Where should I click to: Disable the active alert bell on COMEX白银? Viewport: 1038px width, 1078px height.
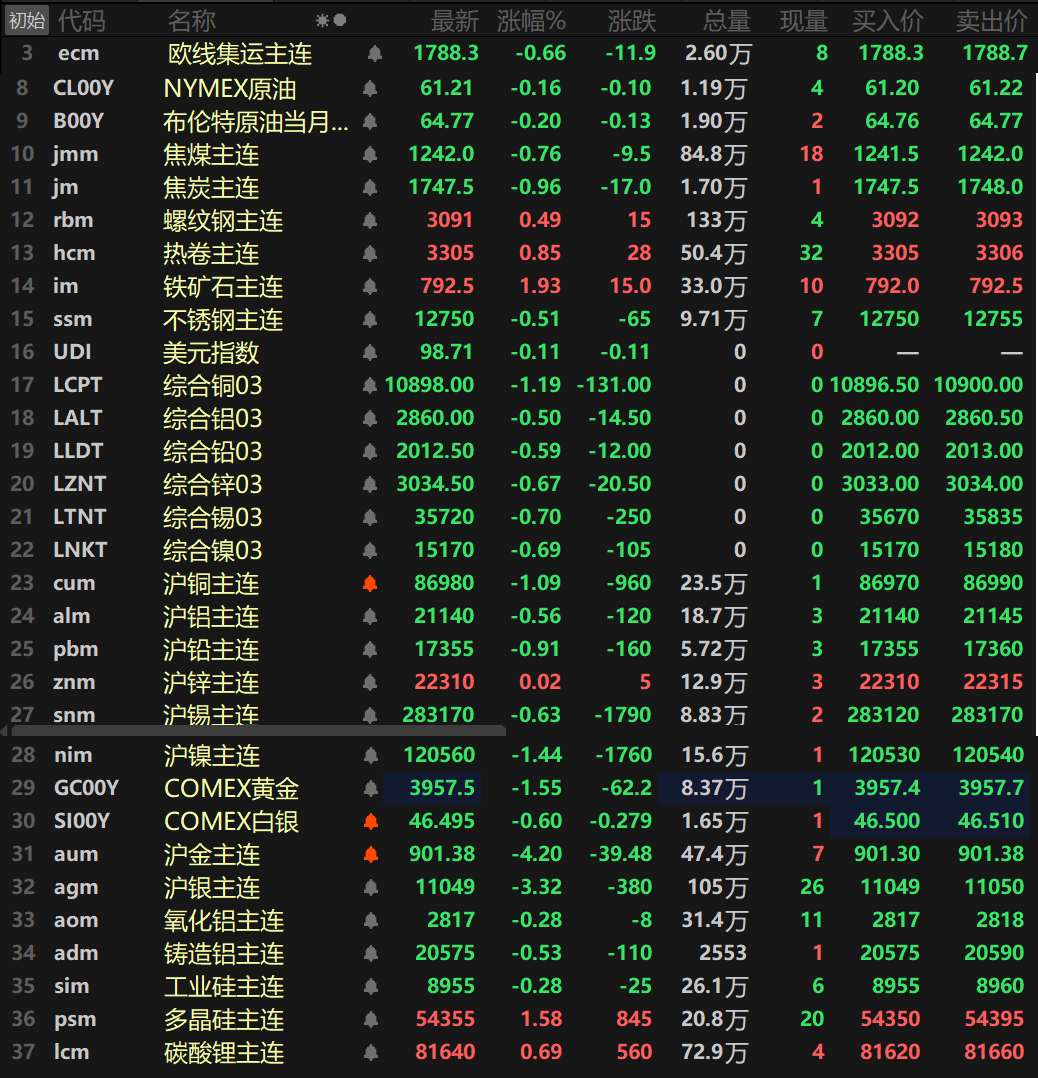pos(371,822)
